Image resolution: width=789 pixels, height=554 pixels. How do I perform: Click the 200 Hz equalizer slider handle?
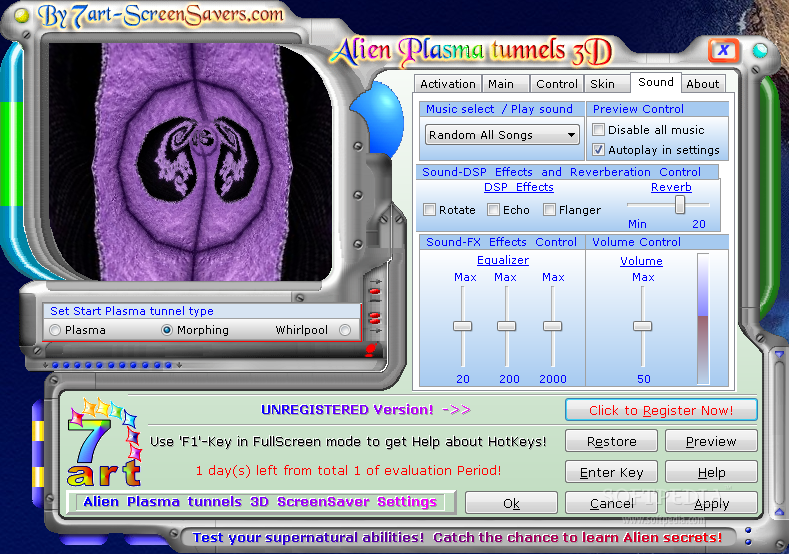(x=507, y=326)
